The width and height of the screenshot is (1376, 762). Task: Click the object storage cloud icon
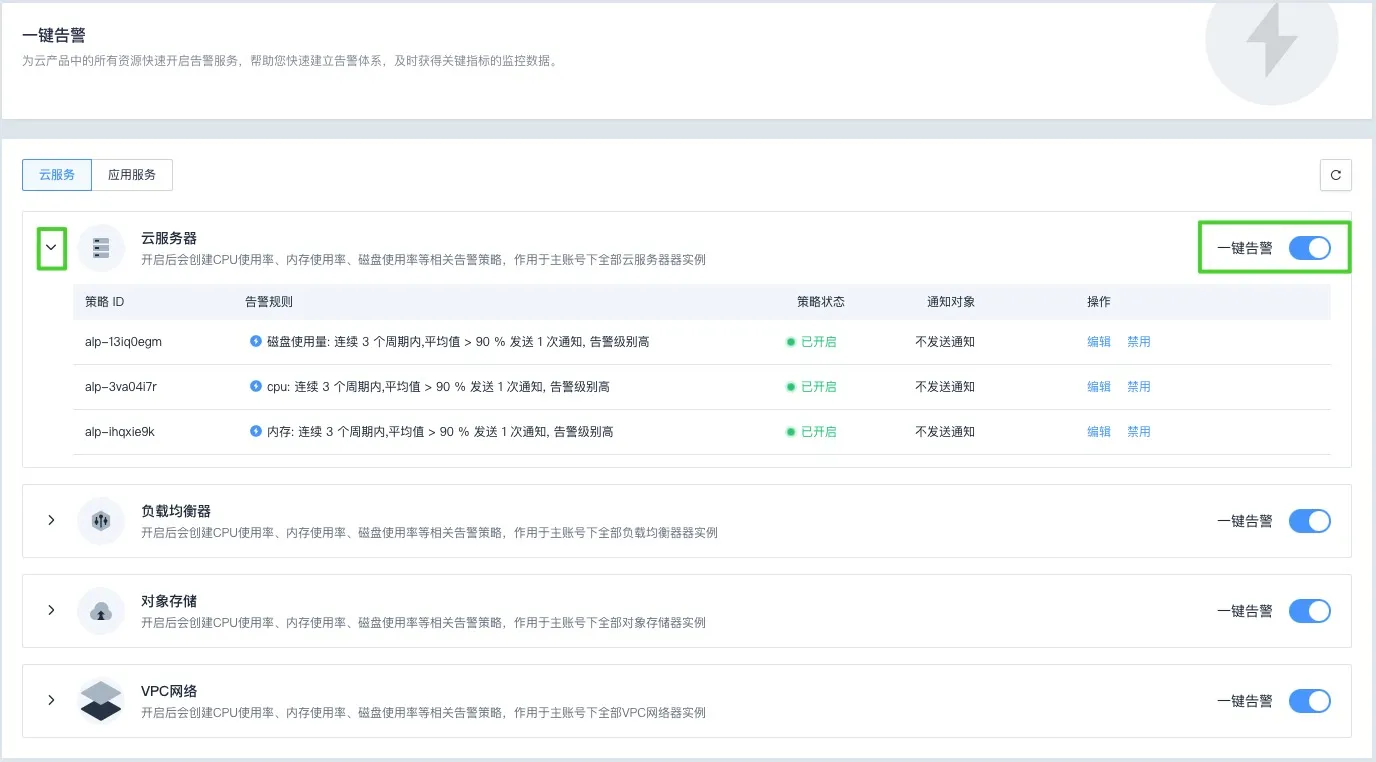tap(101, 611)
